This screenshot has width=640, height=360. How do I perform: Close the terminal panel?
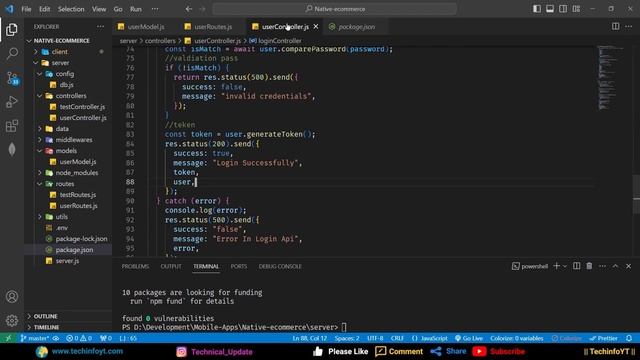629,266
